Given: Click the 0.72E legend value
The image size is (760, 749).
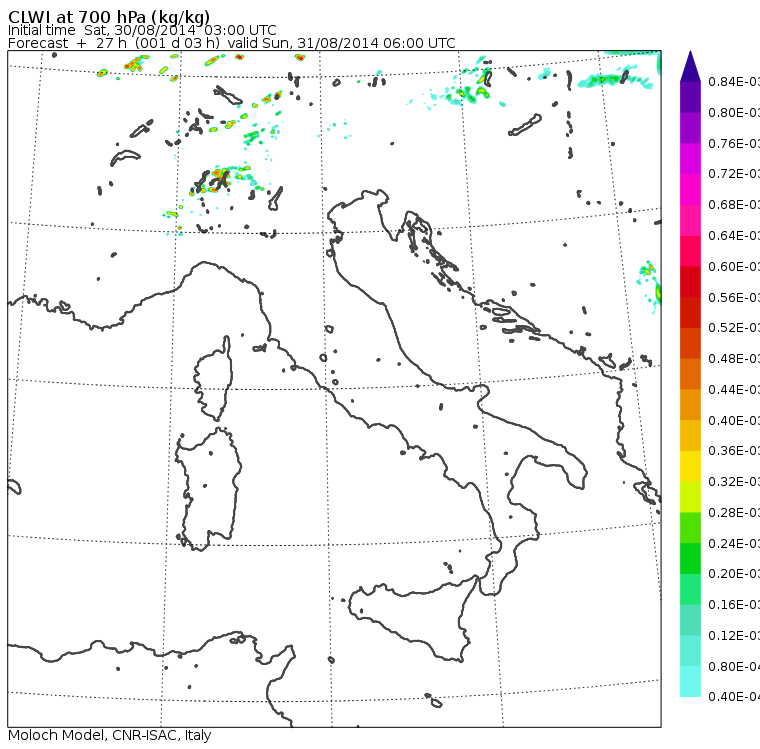Looking at the screenshot, I should 734,174.
